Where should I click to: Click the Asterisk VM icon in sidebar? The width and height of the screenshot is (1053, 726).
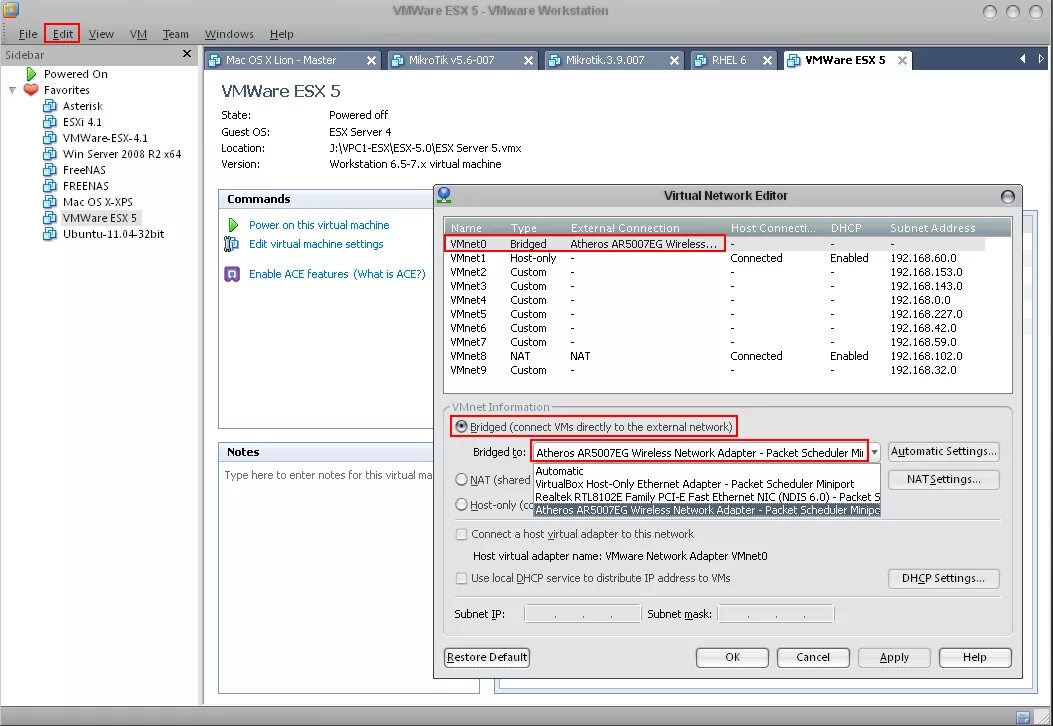tap(50, 105)
